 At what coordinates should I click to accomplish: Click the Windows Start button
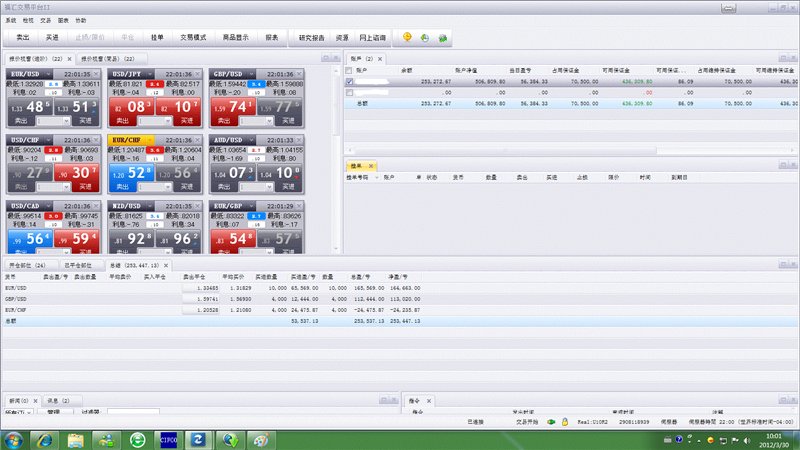[14, 439]
